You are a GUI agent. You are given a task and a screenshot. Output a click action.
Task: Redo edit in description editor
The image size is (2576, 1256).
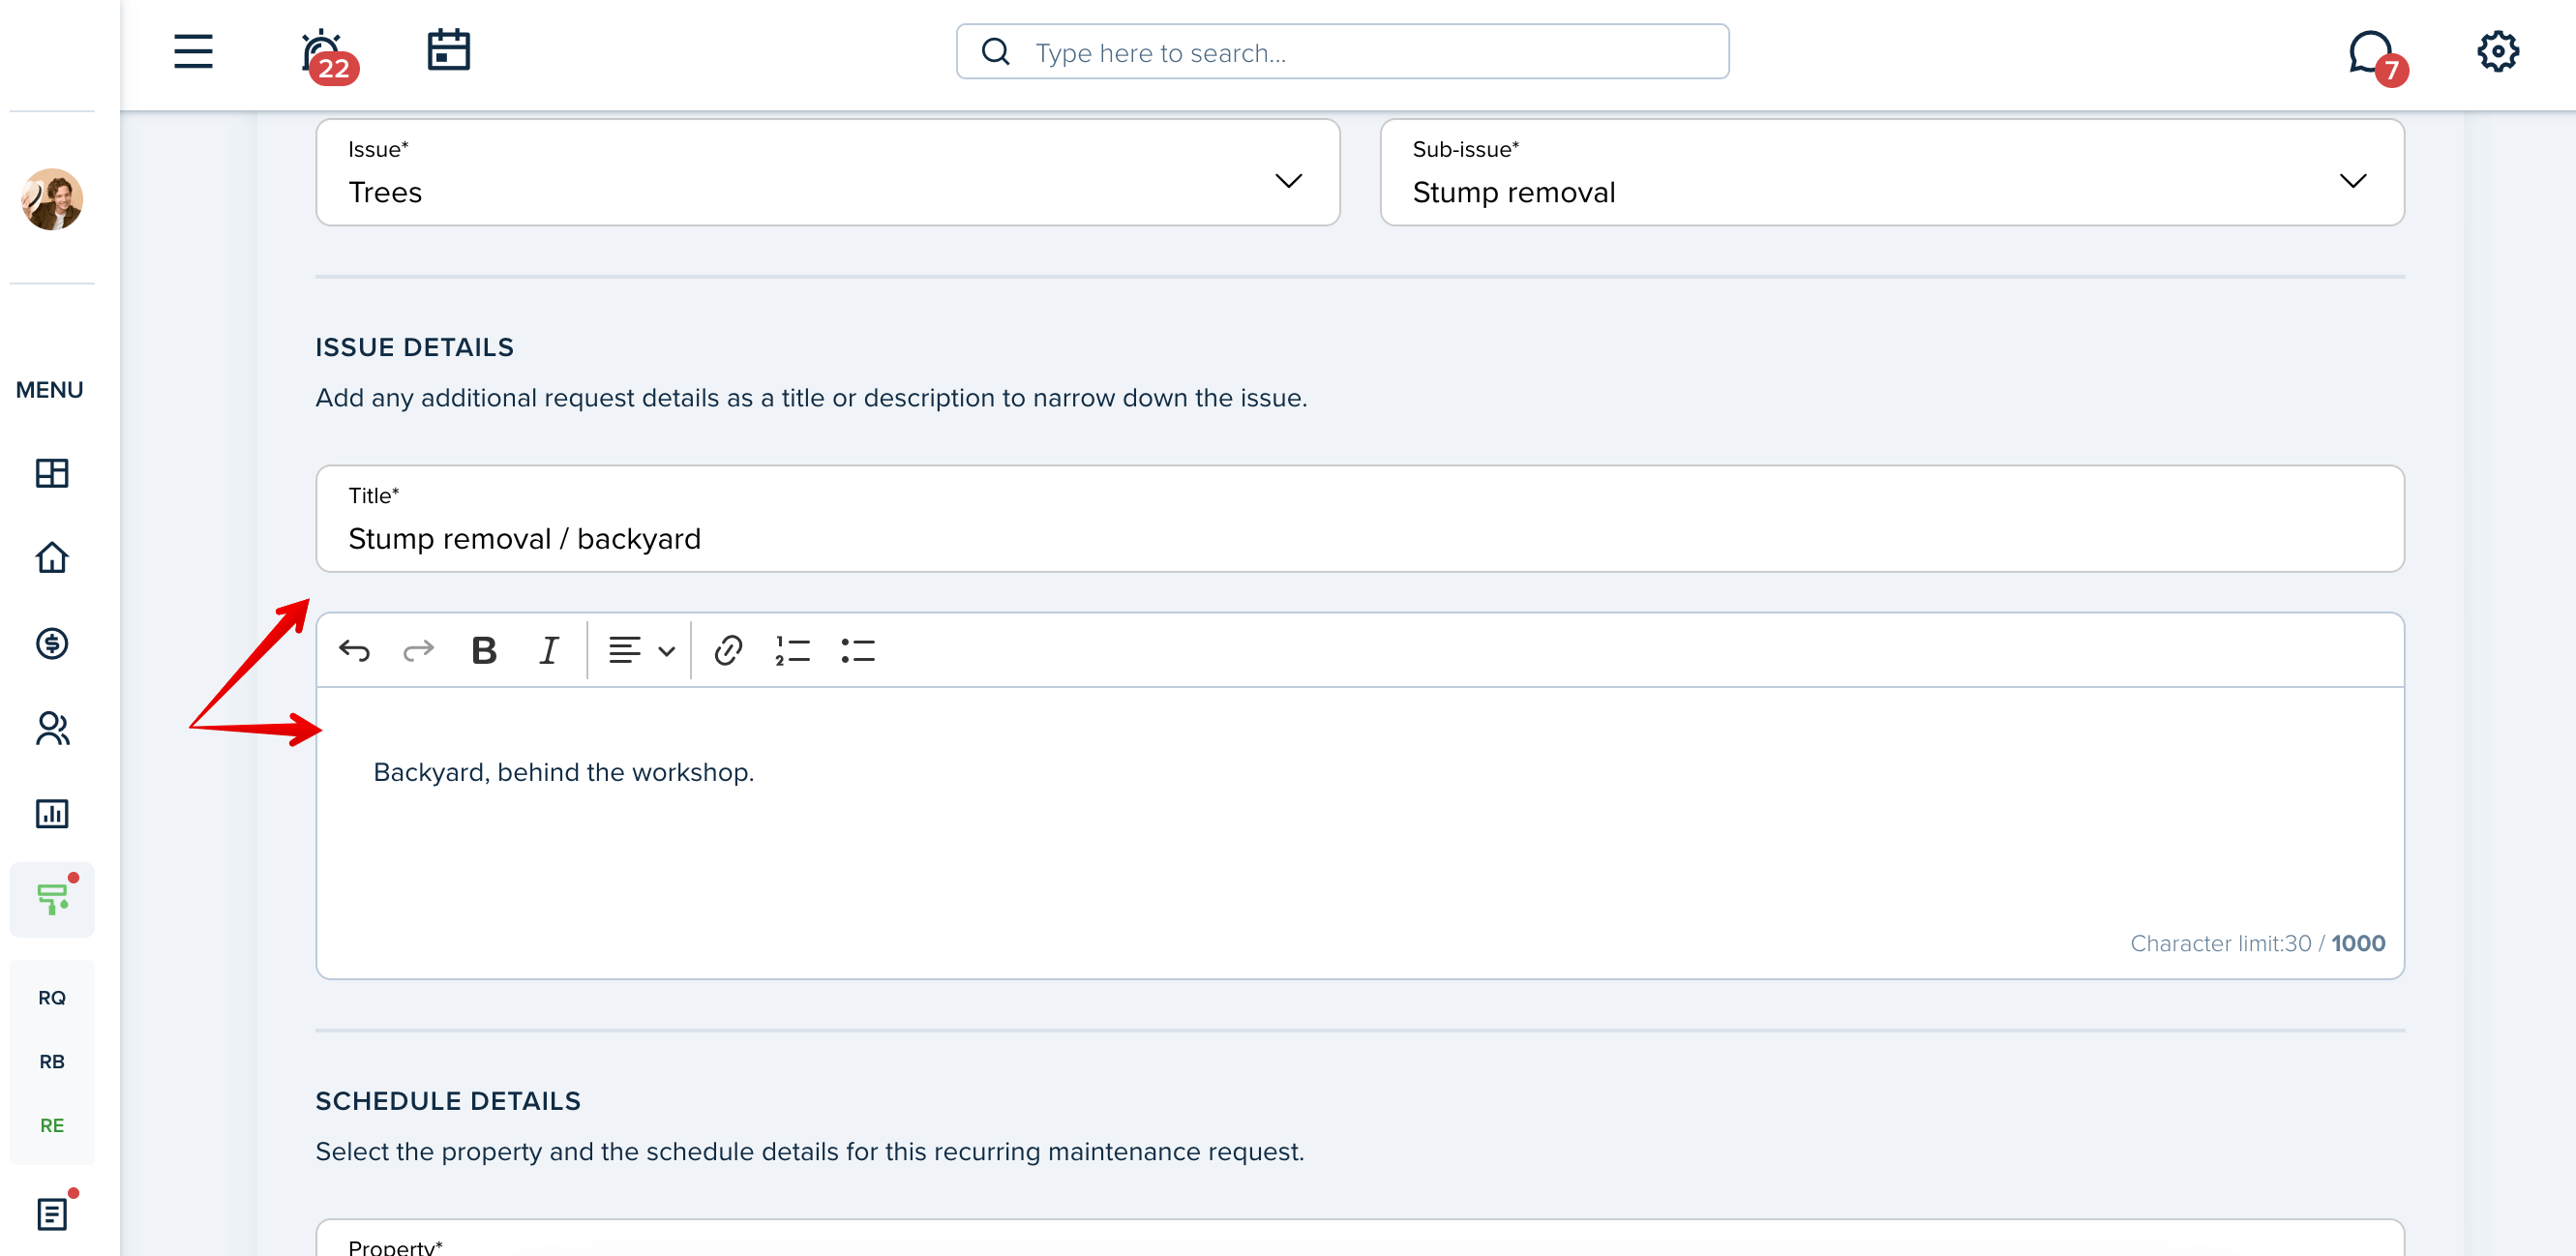pyautogui.click(x=418, y=651)
